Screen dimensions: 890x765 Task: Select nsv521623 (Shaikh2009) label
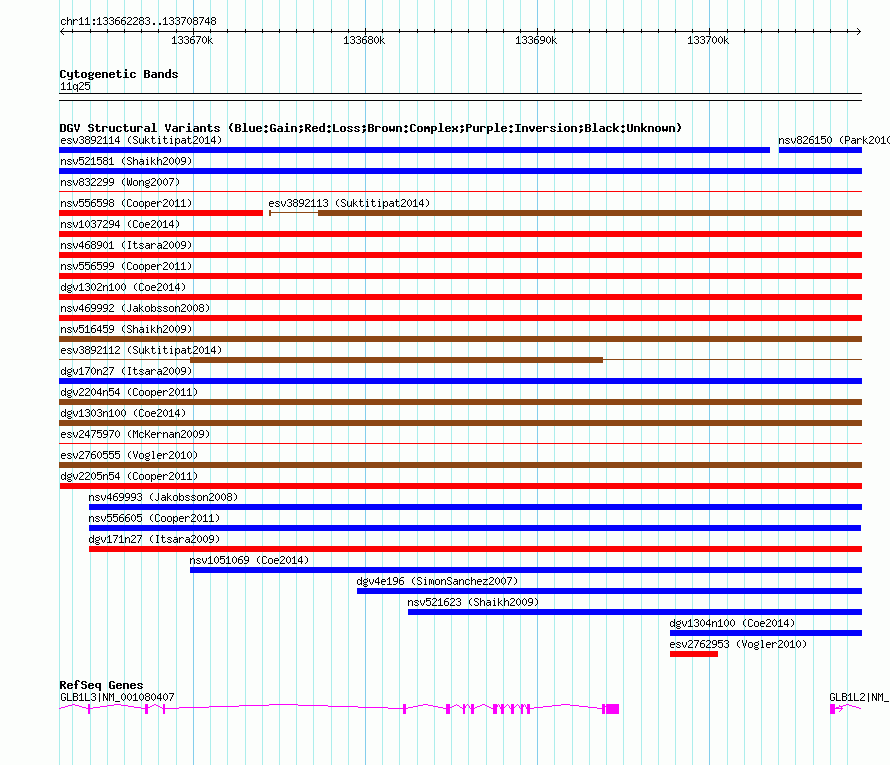pyautogui.click(x=473, y=602)
